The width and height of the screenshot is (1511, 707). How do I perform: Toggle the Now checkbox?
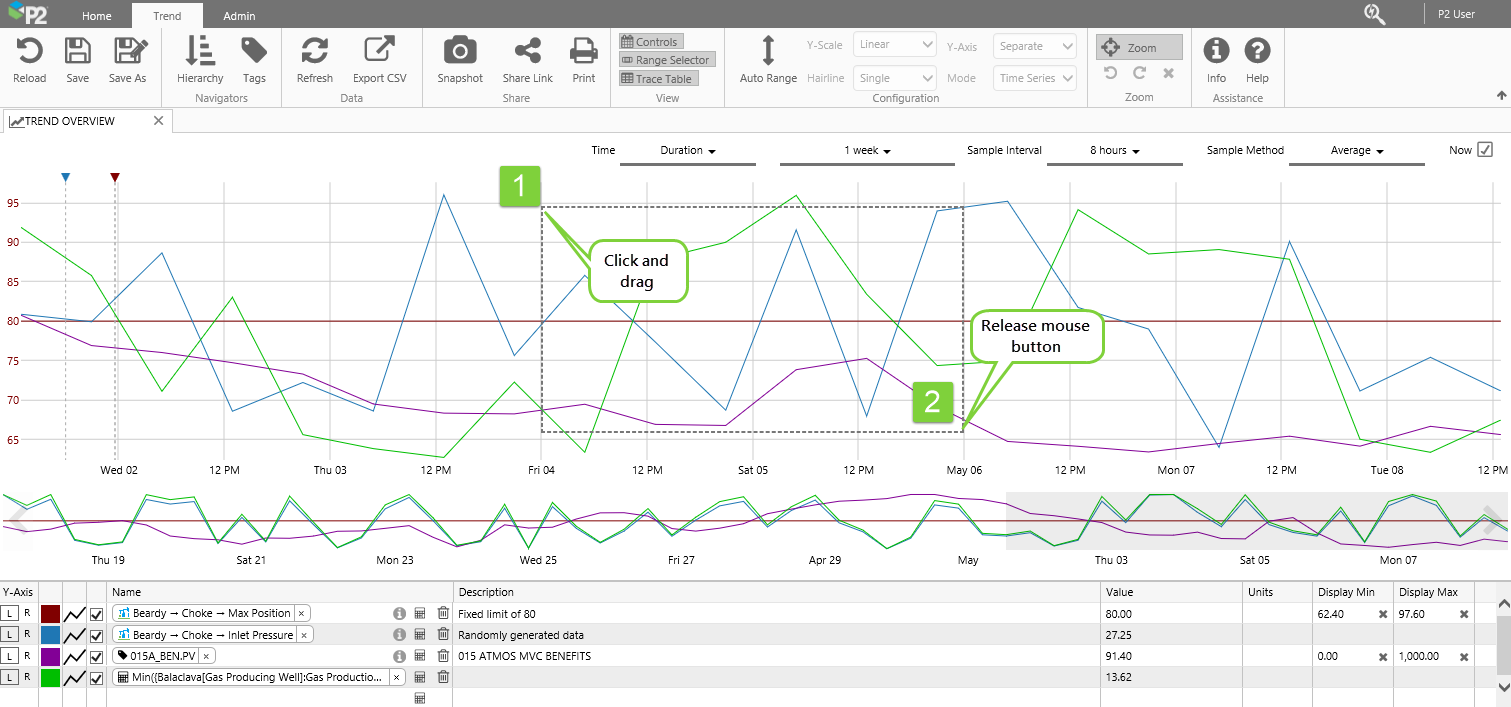pyautogui.click(x=1485, y=150)
